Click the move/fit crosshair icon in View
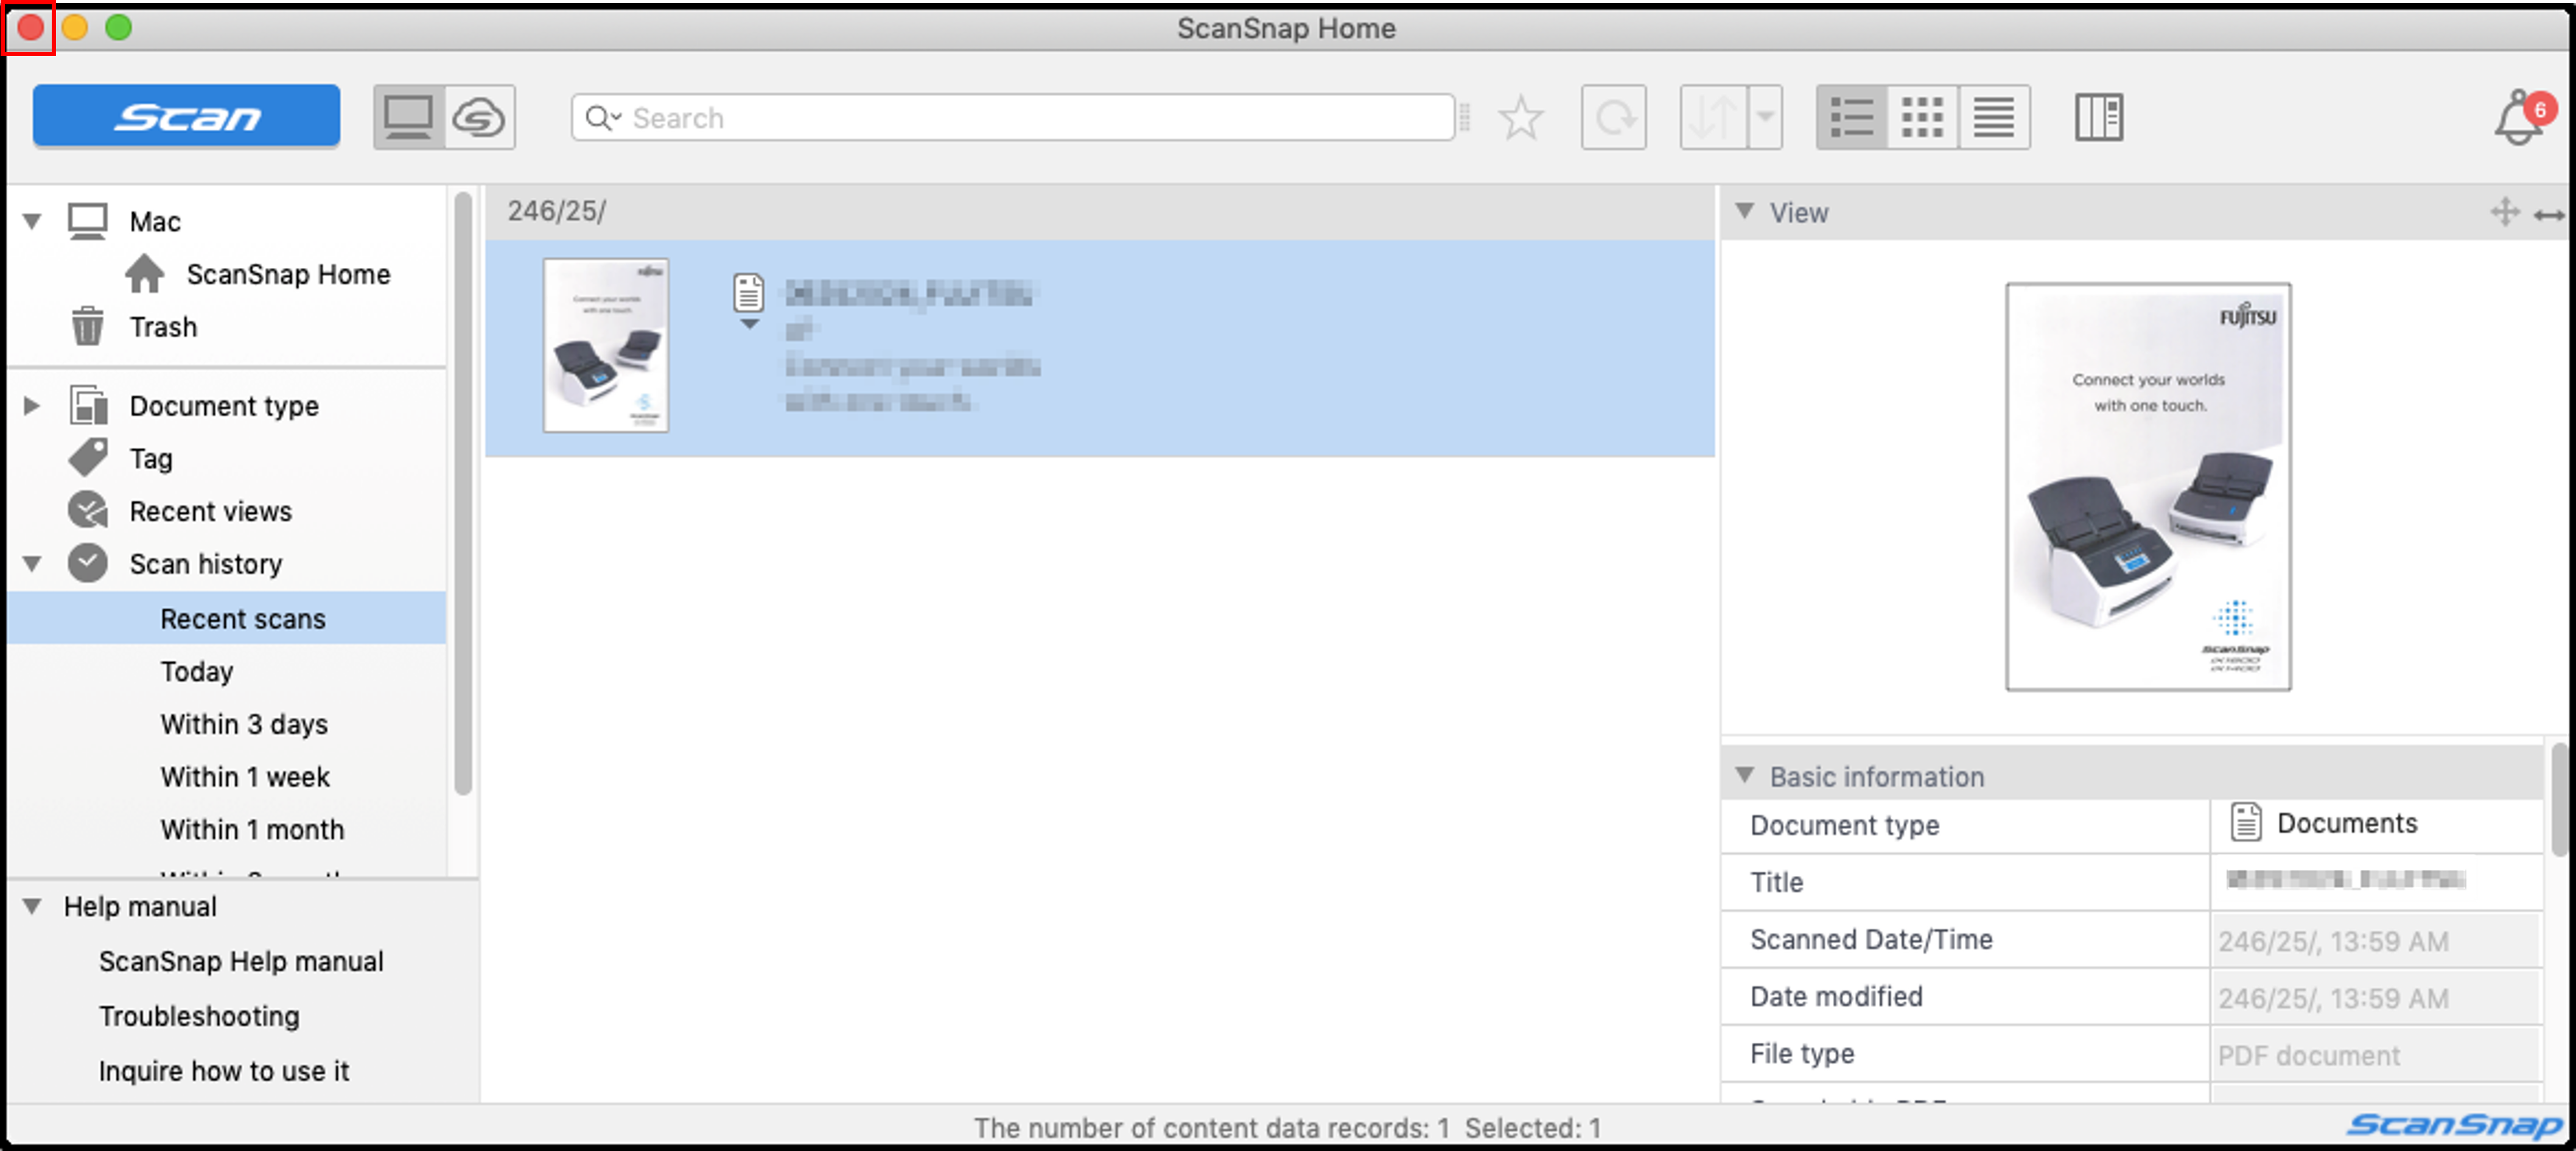2576x1151 pixels. pos(2505,212)
